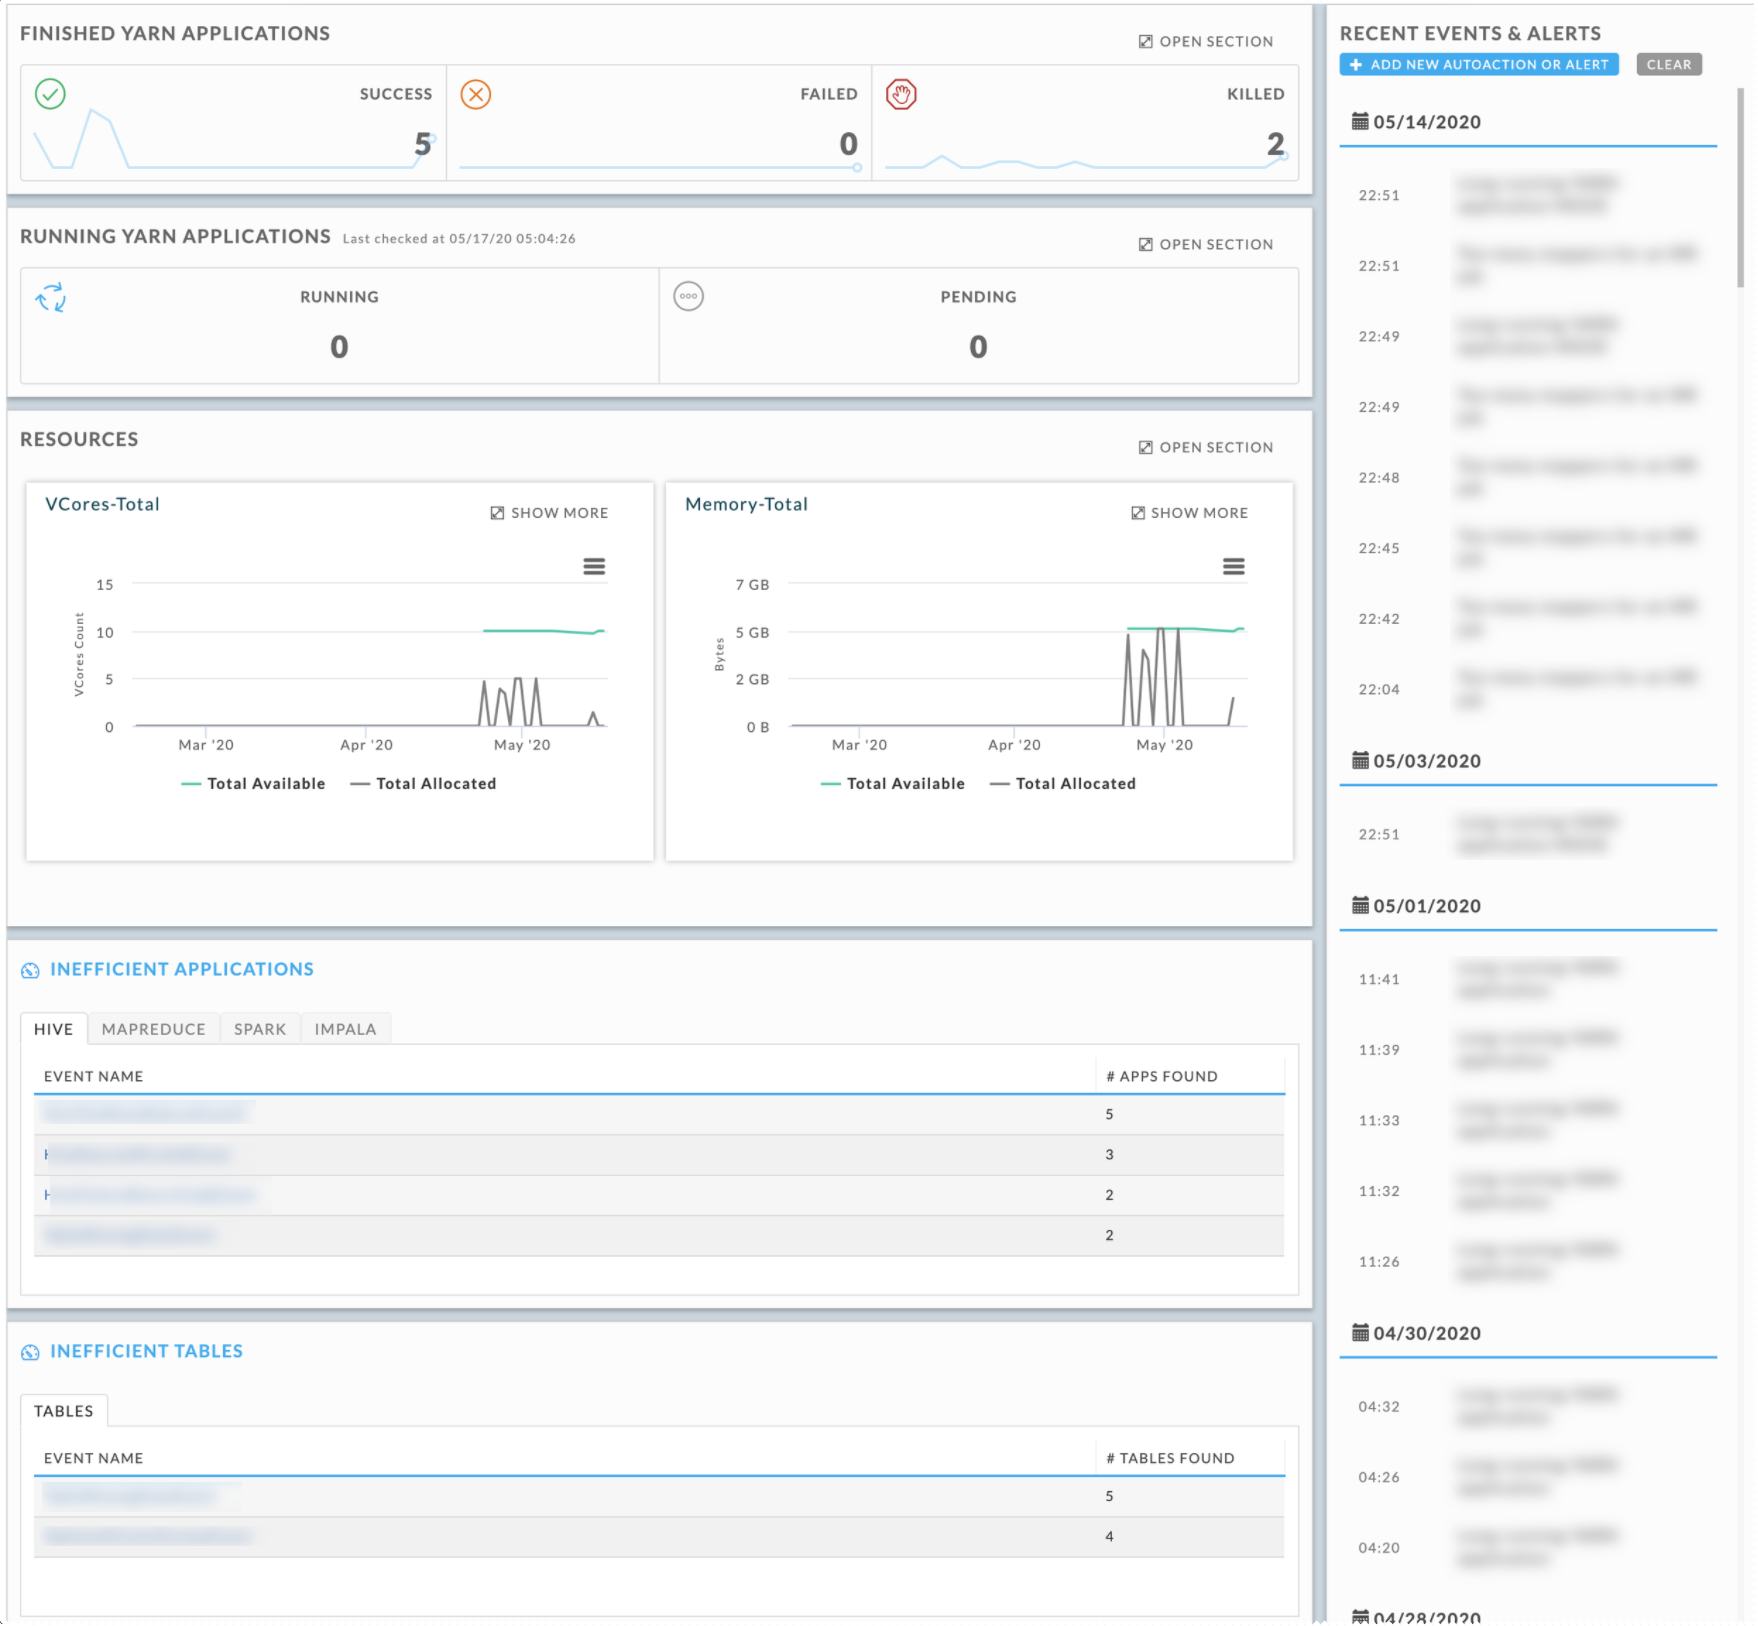The image size is (1758, 1626).
Task: Add new autoaction or alert
Action: coord(1479,64)
